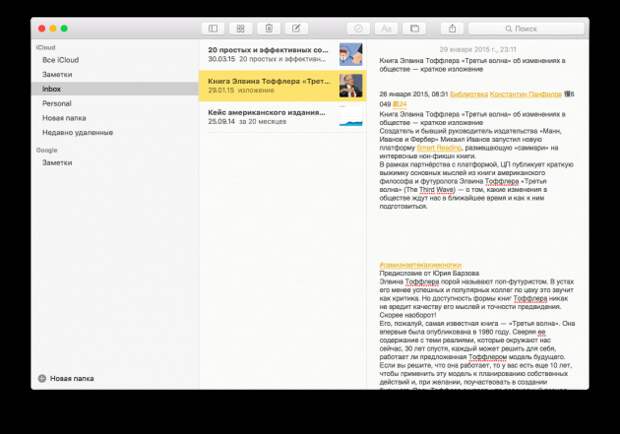Open the orange hashtag link in note
Viewport: 620px width, 434px height.
pos(420,265)
